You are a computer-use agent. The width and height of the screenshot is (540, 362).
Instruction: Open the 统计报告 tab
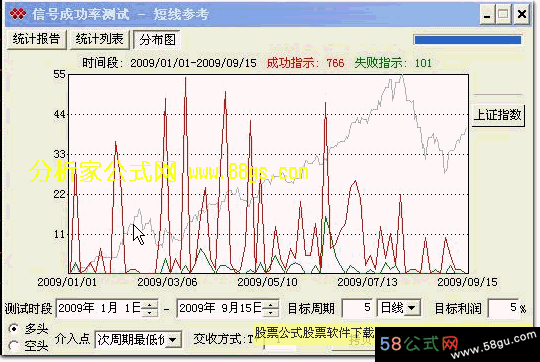pyautogui.click(x=37, y=39)
